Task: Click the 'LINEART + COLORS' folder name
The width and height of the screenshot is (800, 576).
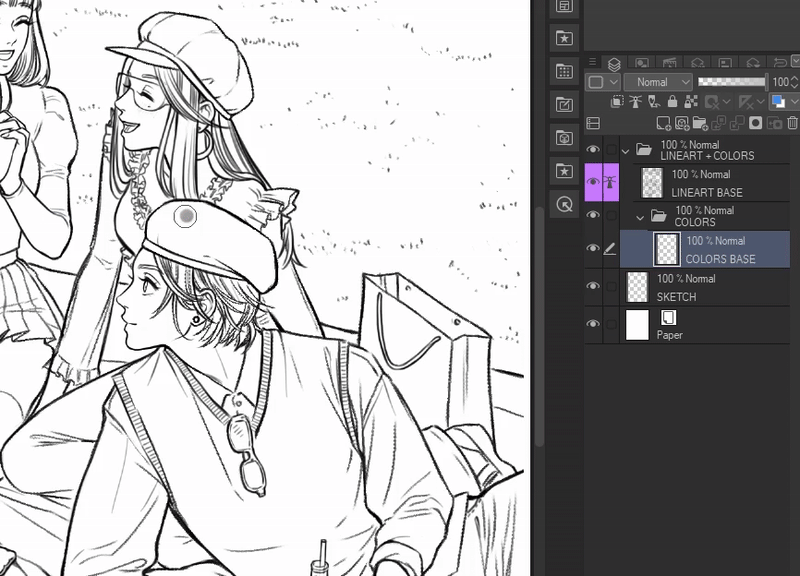Action: [x=707, y=156]
